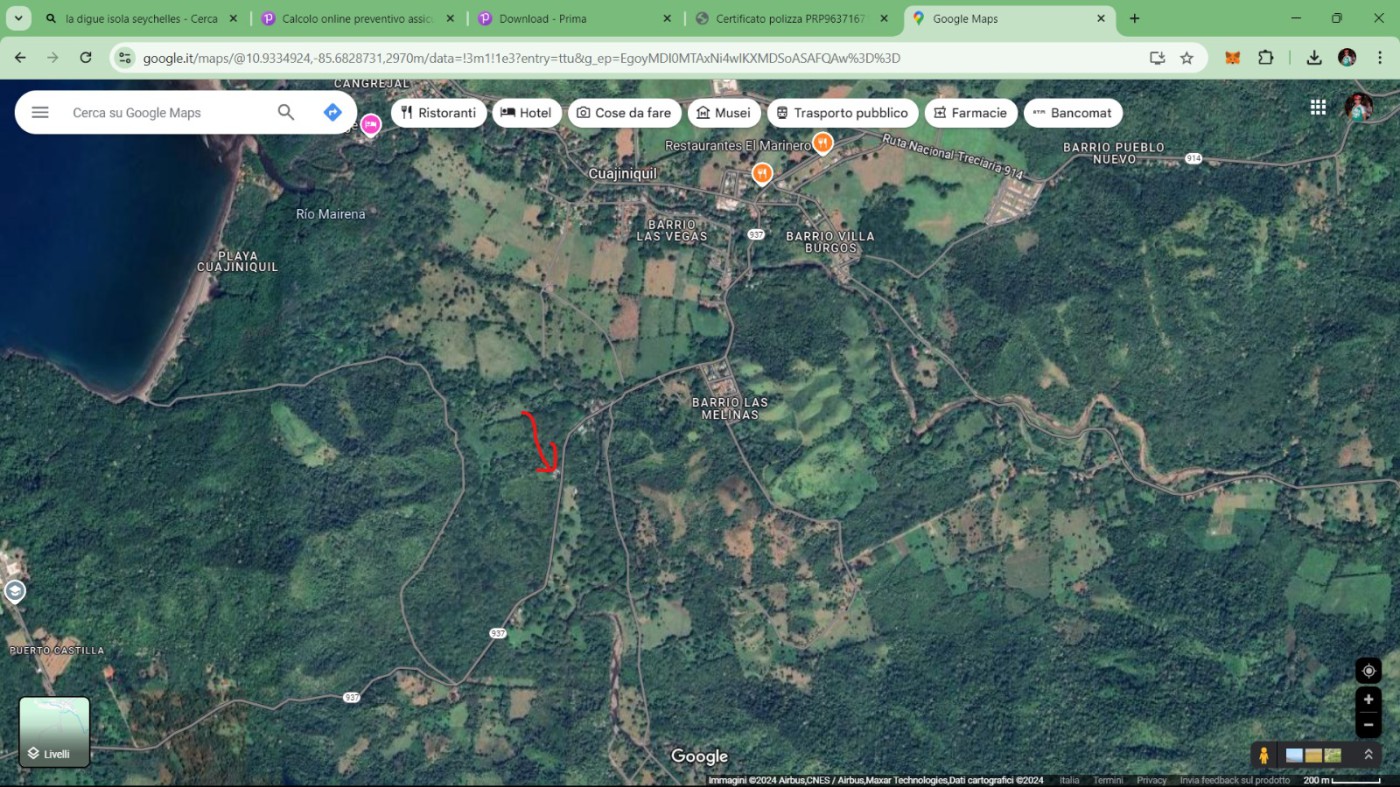The width and height of the screenshot is (1400, 787).
Task: Click the Invia feedback sul prodotto link
Action: pos(1235,780)
